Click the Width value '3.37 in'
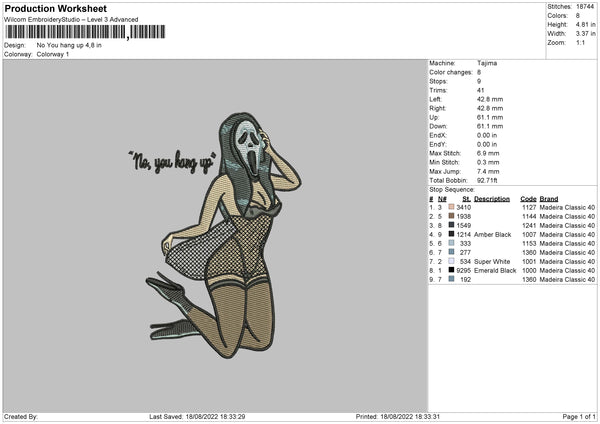This screenshot has height=424, width=600. click(585, 34)
